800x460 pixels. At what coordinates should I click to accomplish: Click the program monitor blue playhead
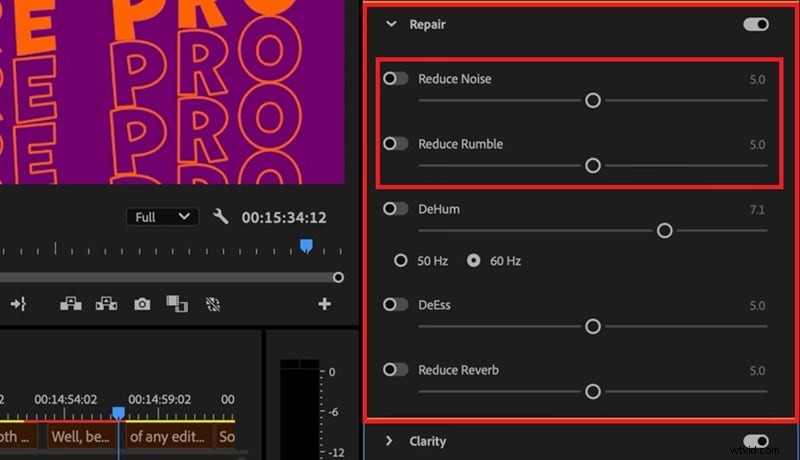tap(306, 246)
